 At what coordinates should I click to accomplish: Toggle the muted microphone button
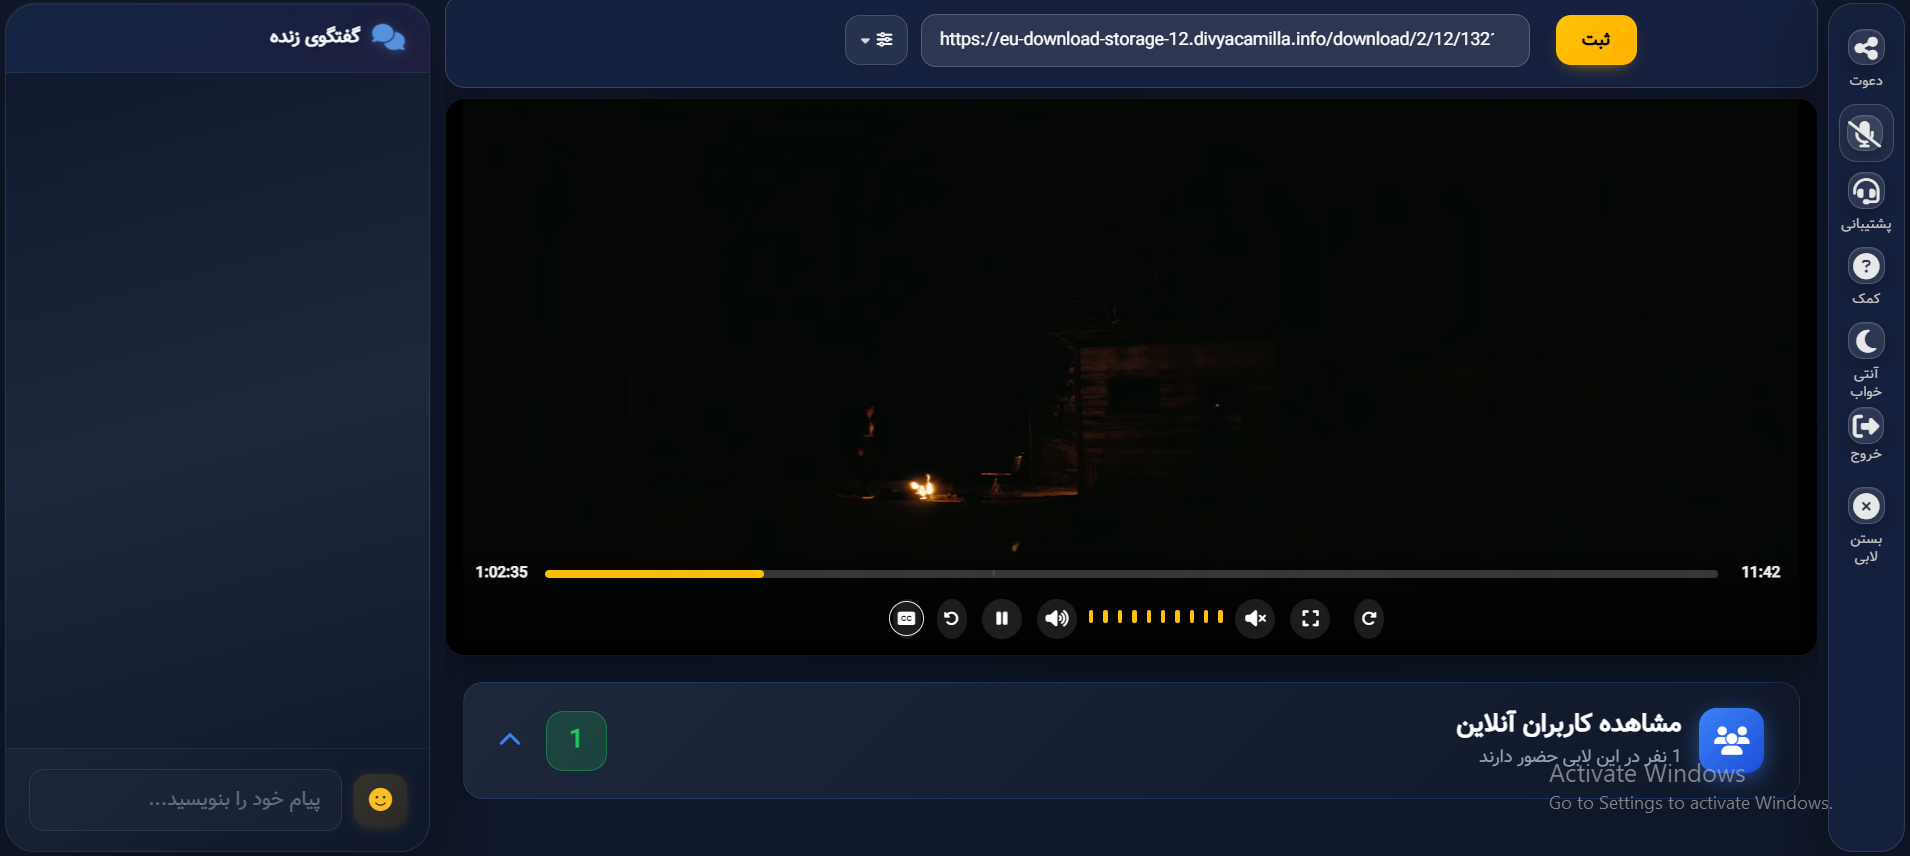click(x=1865, y=133)
